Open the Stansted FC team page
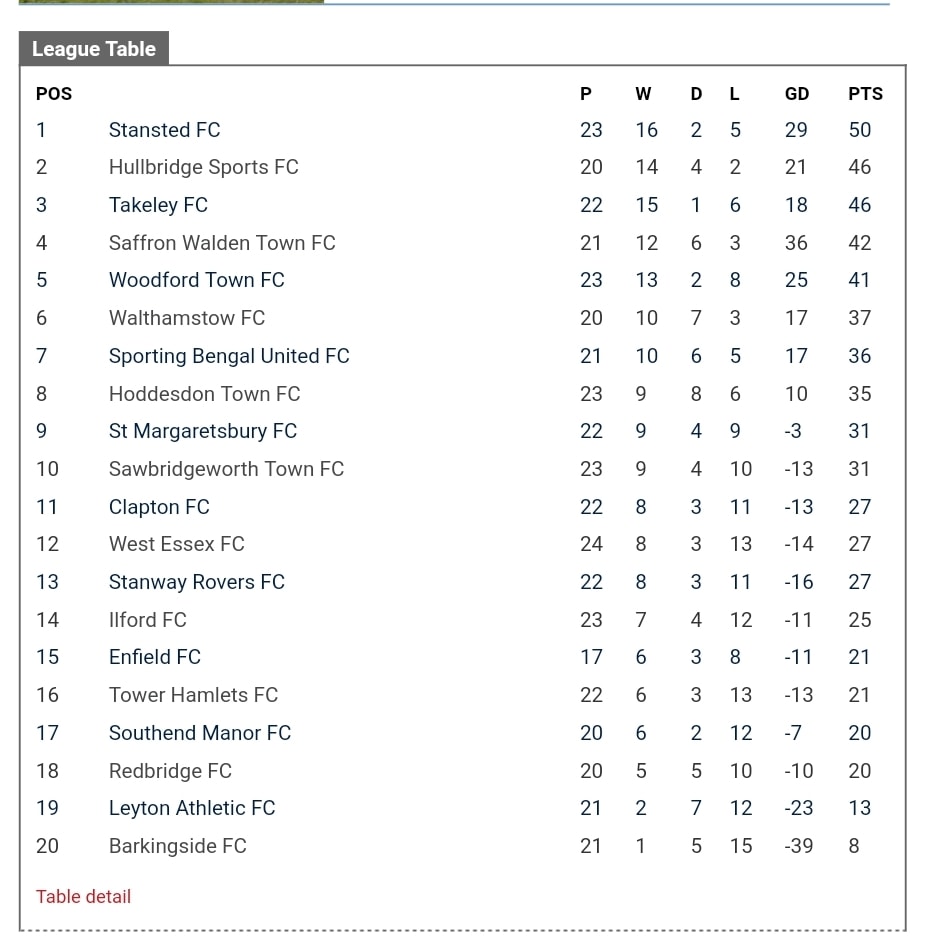The height and width of the screenshot is (945, 925). tap(165, 130)
